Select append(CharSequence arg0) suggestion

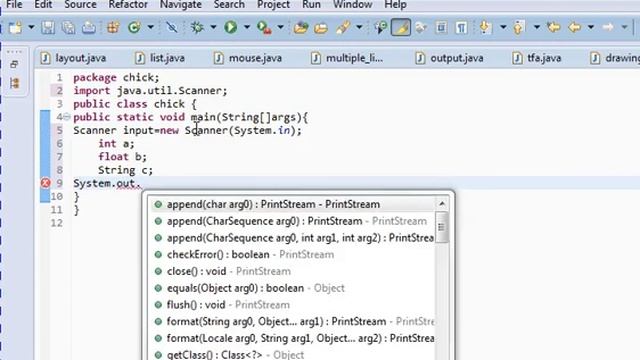(x=293, y=221)
